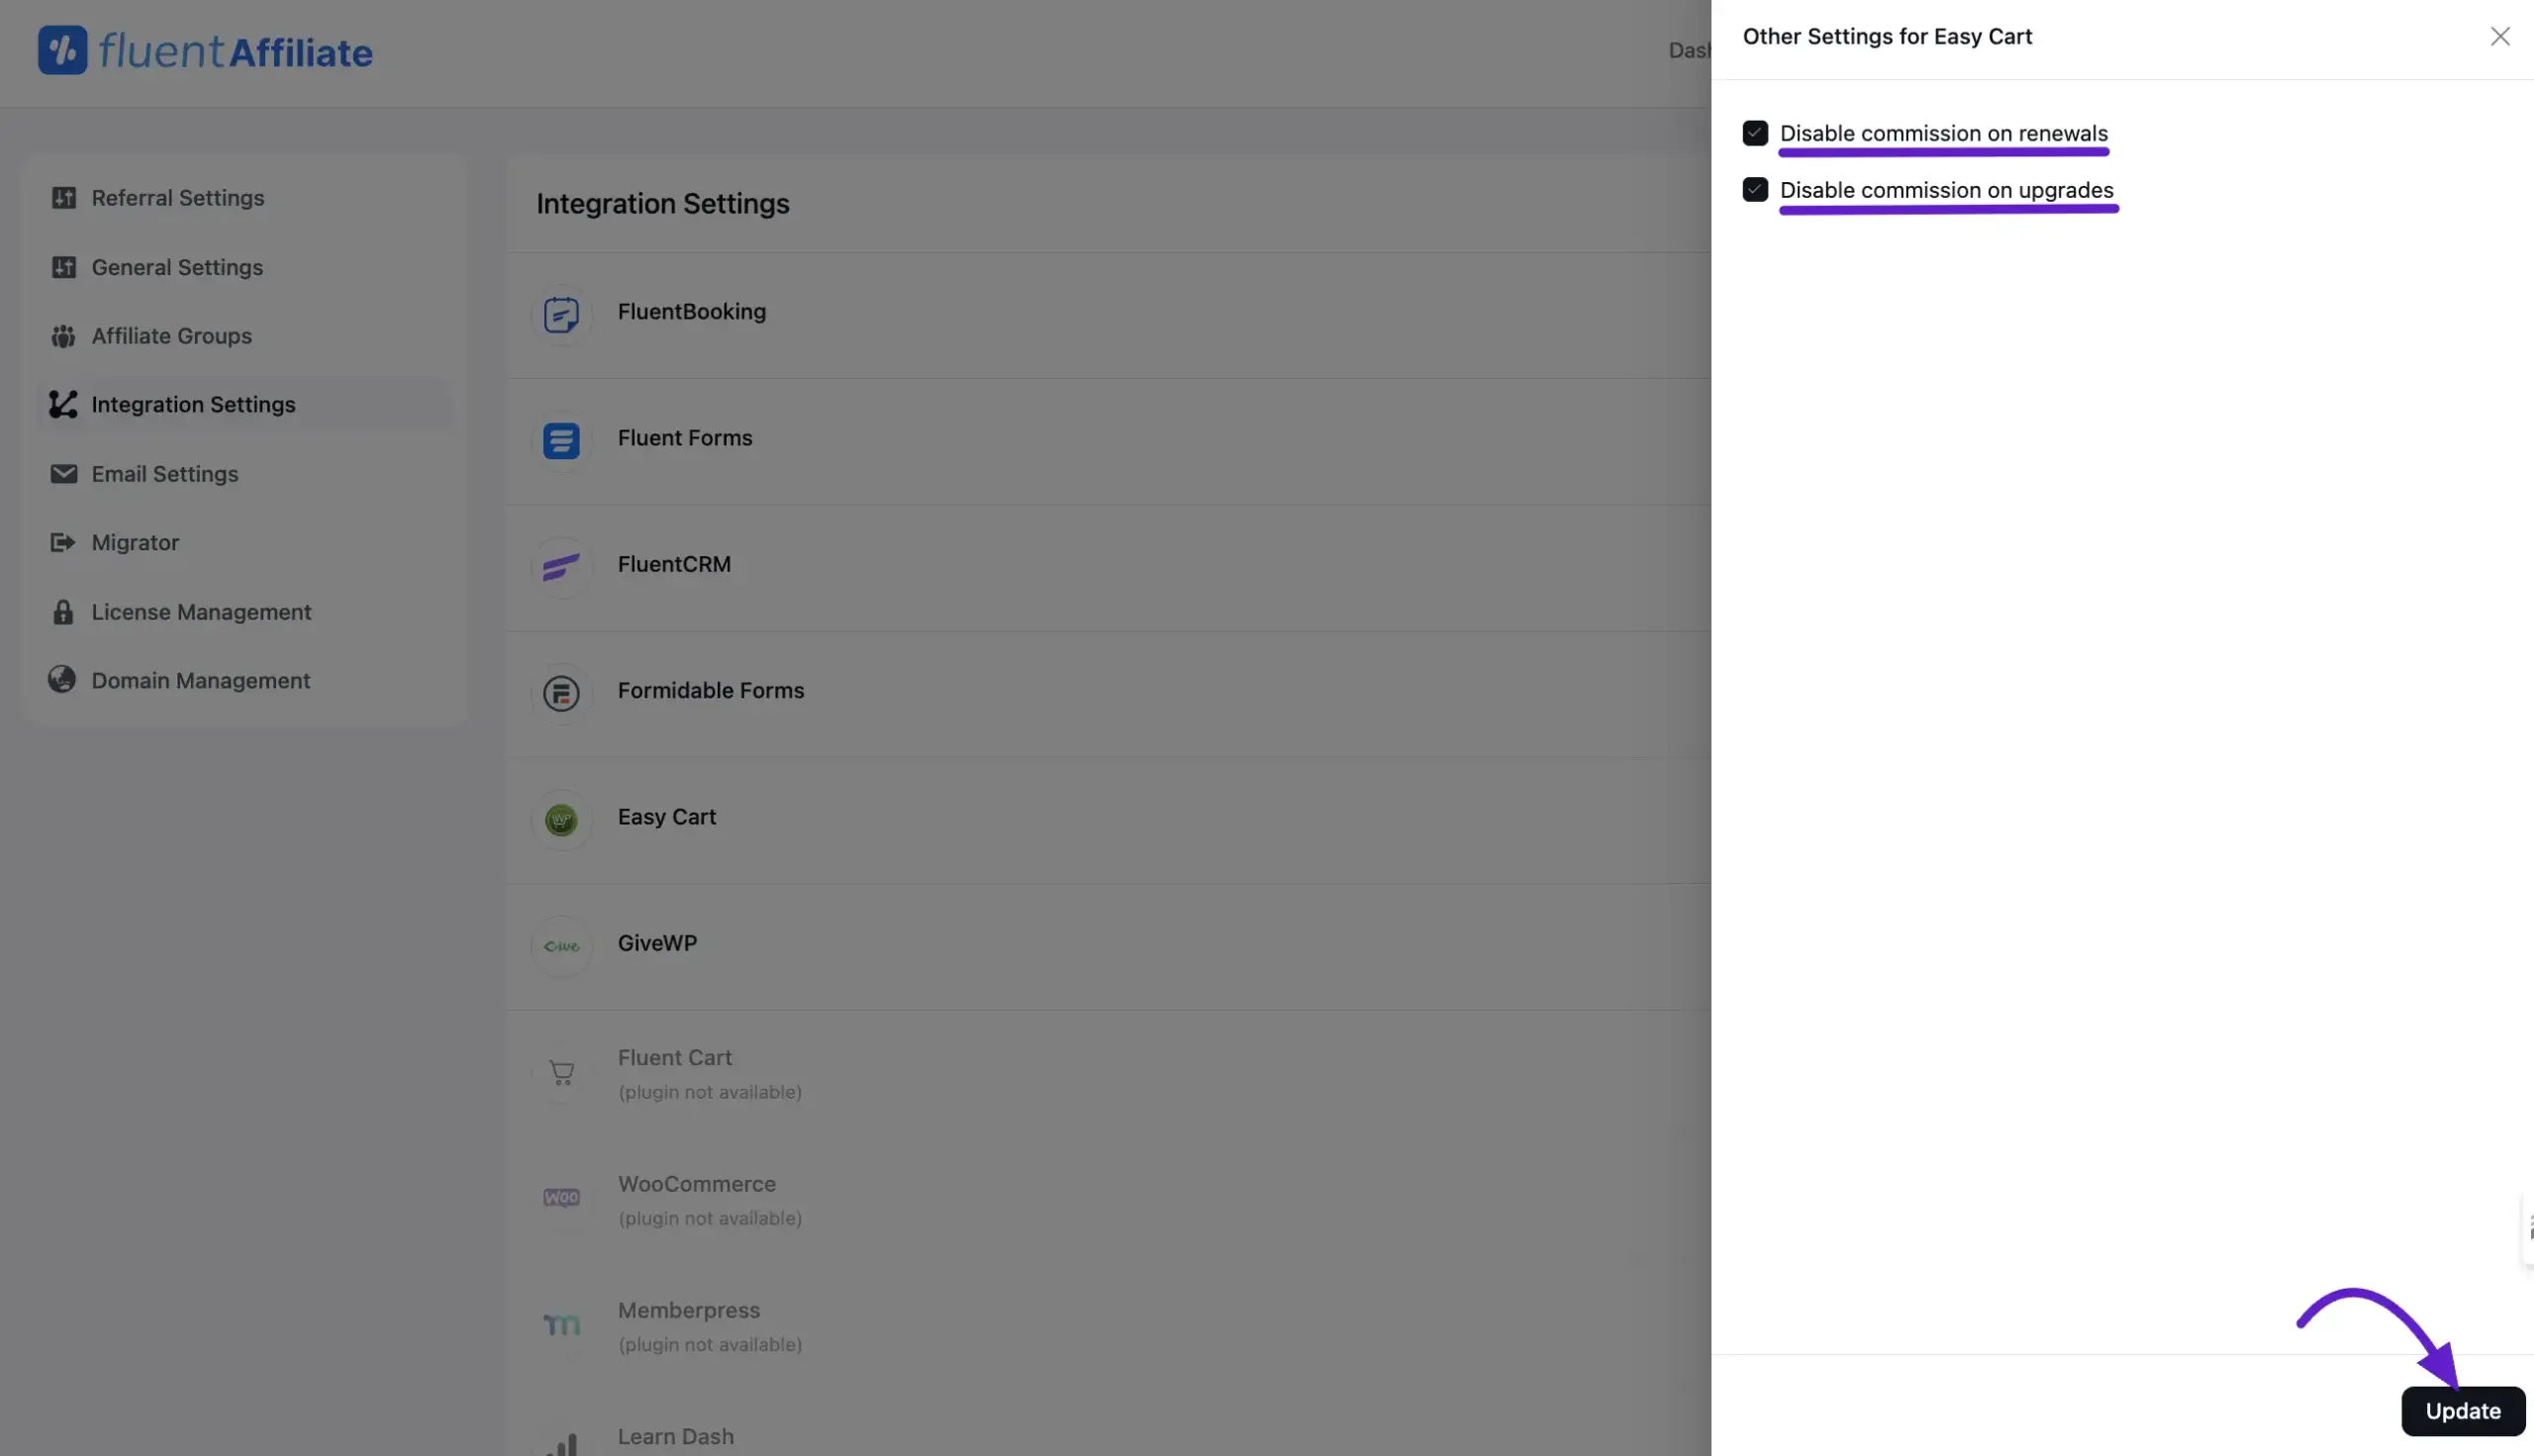
Task: Open the FluentBooking integration icon
Action: tap(561, 314)
